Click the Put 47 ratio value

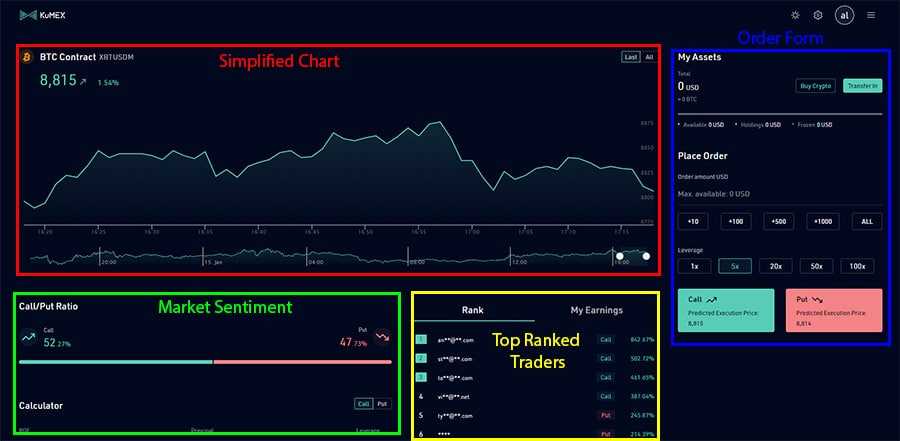point(354,343)
